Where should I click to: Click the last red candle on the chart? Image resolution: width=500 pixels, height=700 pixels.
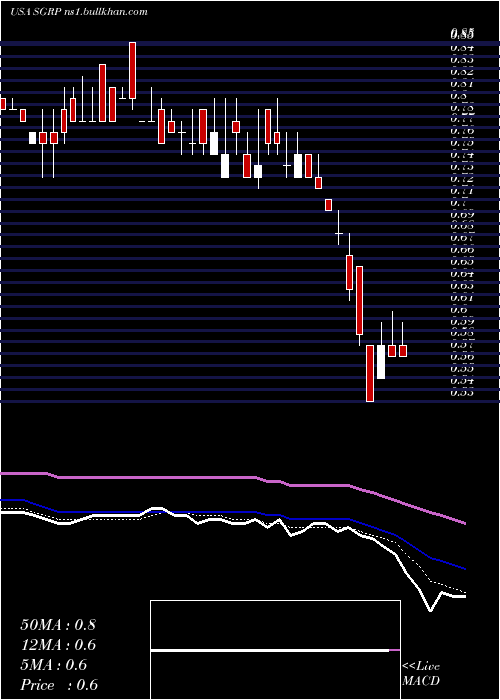(403, 351)
